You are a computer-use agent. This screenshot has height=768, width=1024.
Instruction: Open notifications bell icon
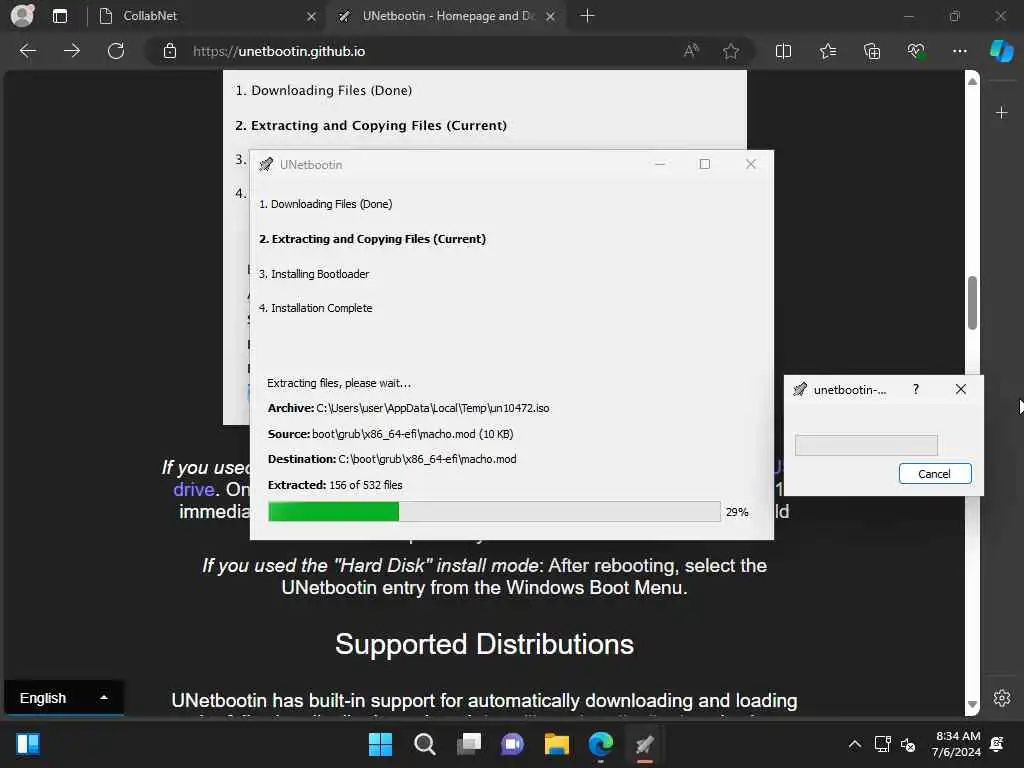(997, 744)
